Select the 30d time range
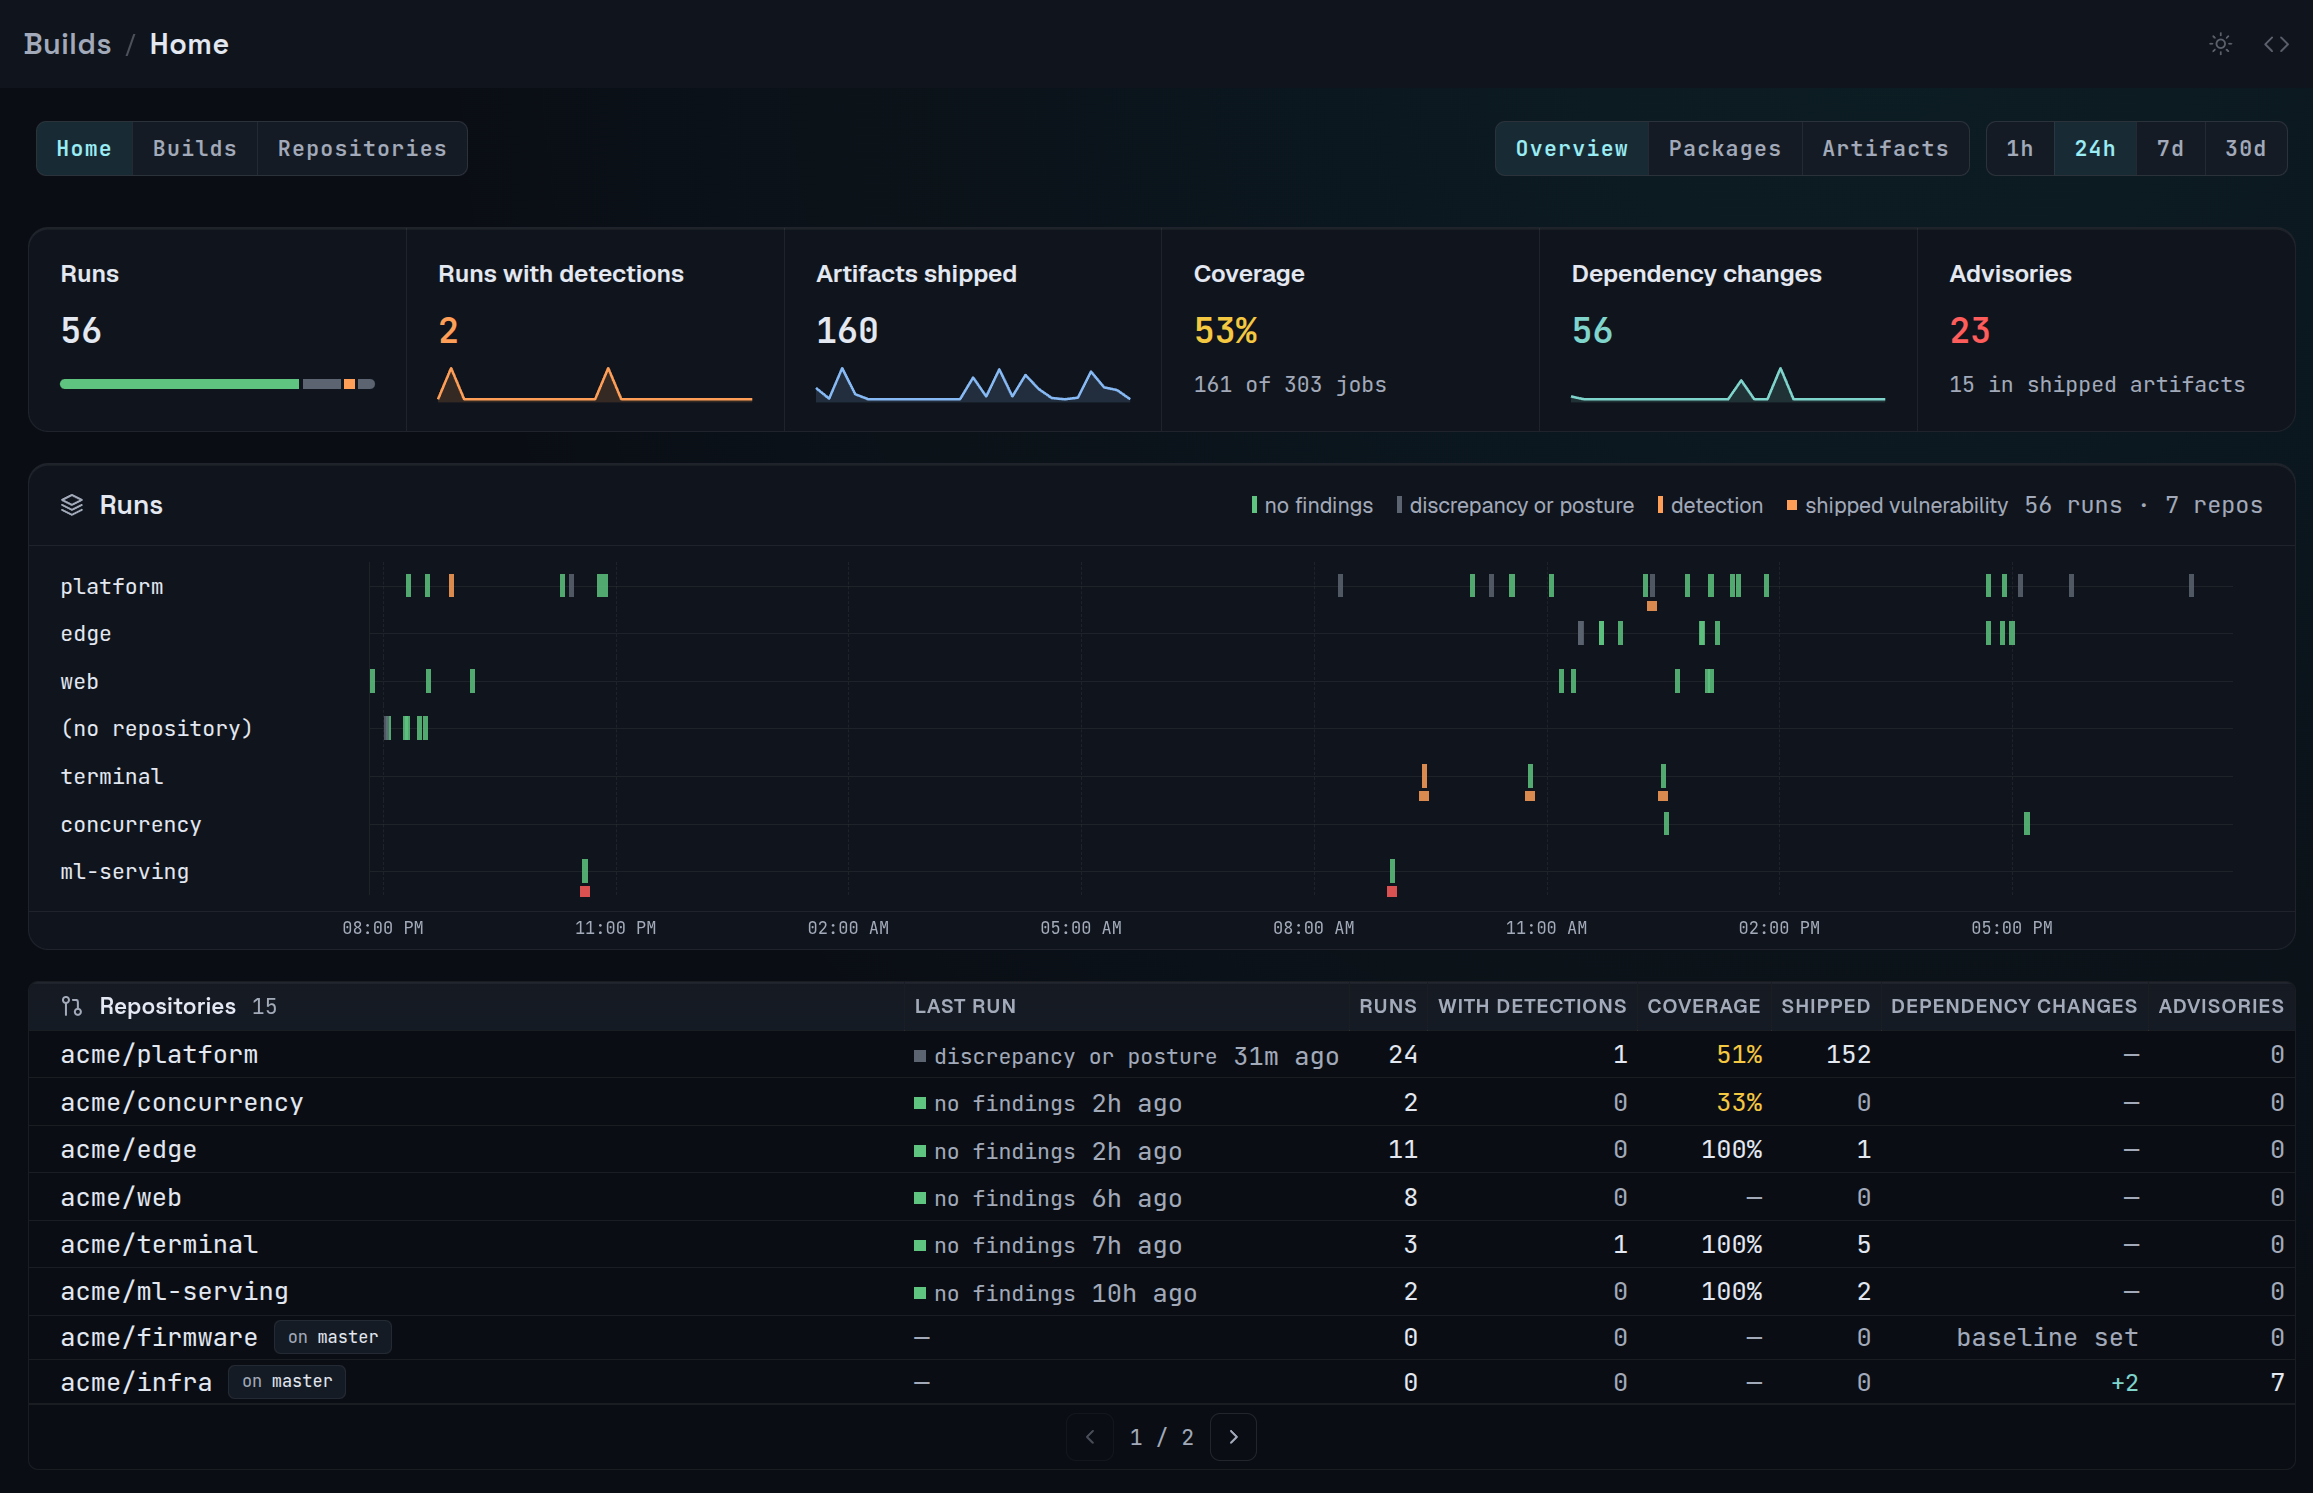2313x1493 pixels. pos(2245,149)
